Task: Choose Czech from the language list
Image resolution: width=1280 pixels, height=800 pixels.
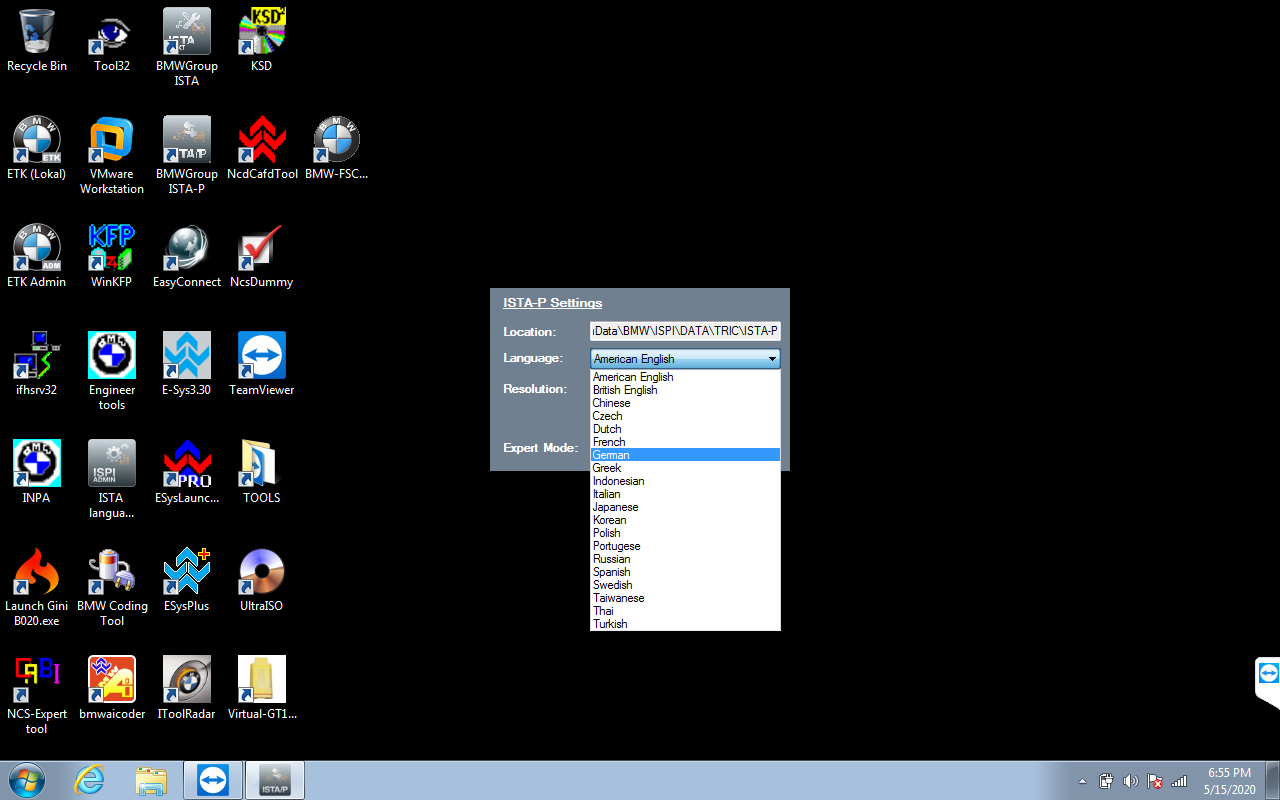Action: coord(685,416)
